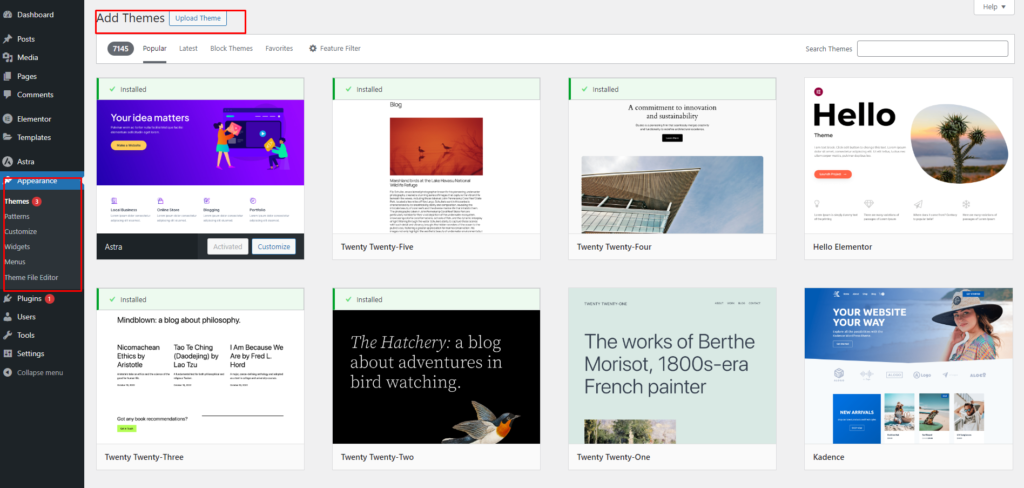Click the Feature Filter link
Viewport: 1024px width, 488px height.
pyautogui.click(x=334, y=48)
